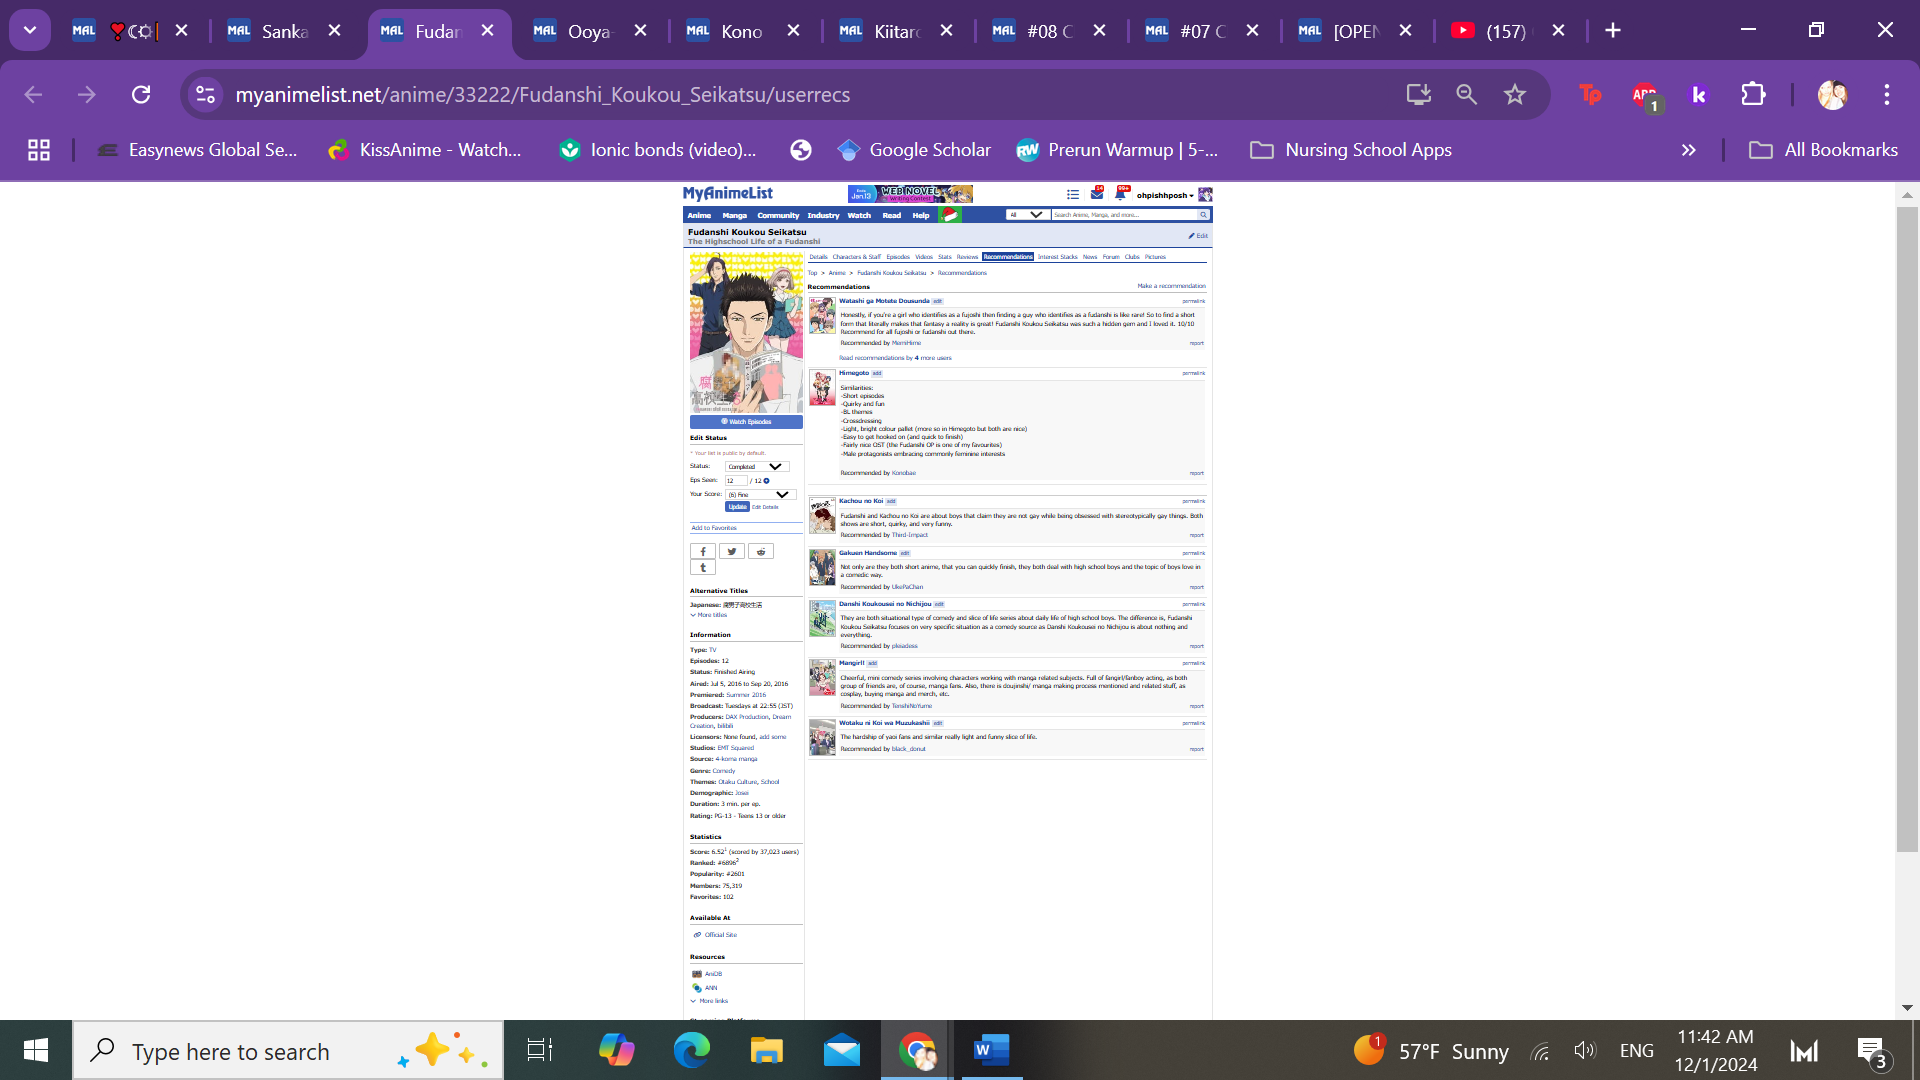Open the Status dropdown showing Completed

757,467
